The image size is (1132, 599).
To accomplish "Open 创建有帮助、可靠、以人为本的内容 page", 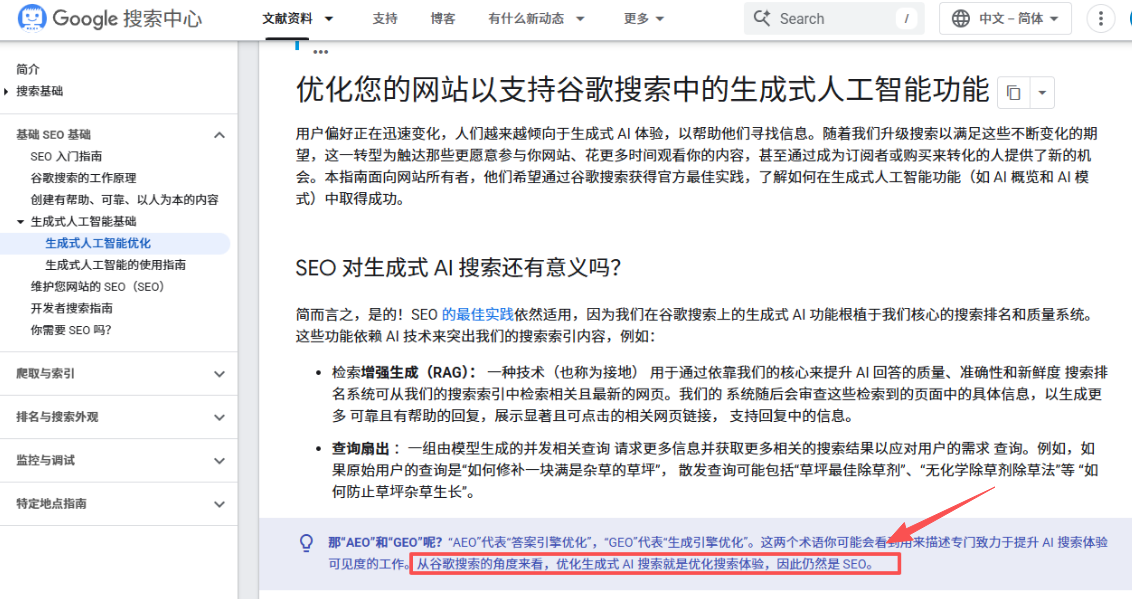I will (124, 199).
